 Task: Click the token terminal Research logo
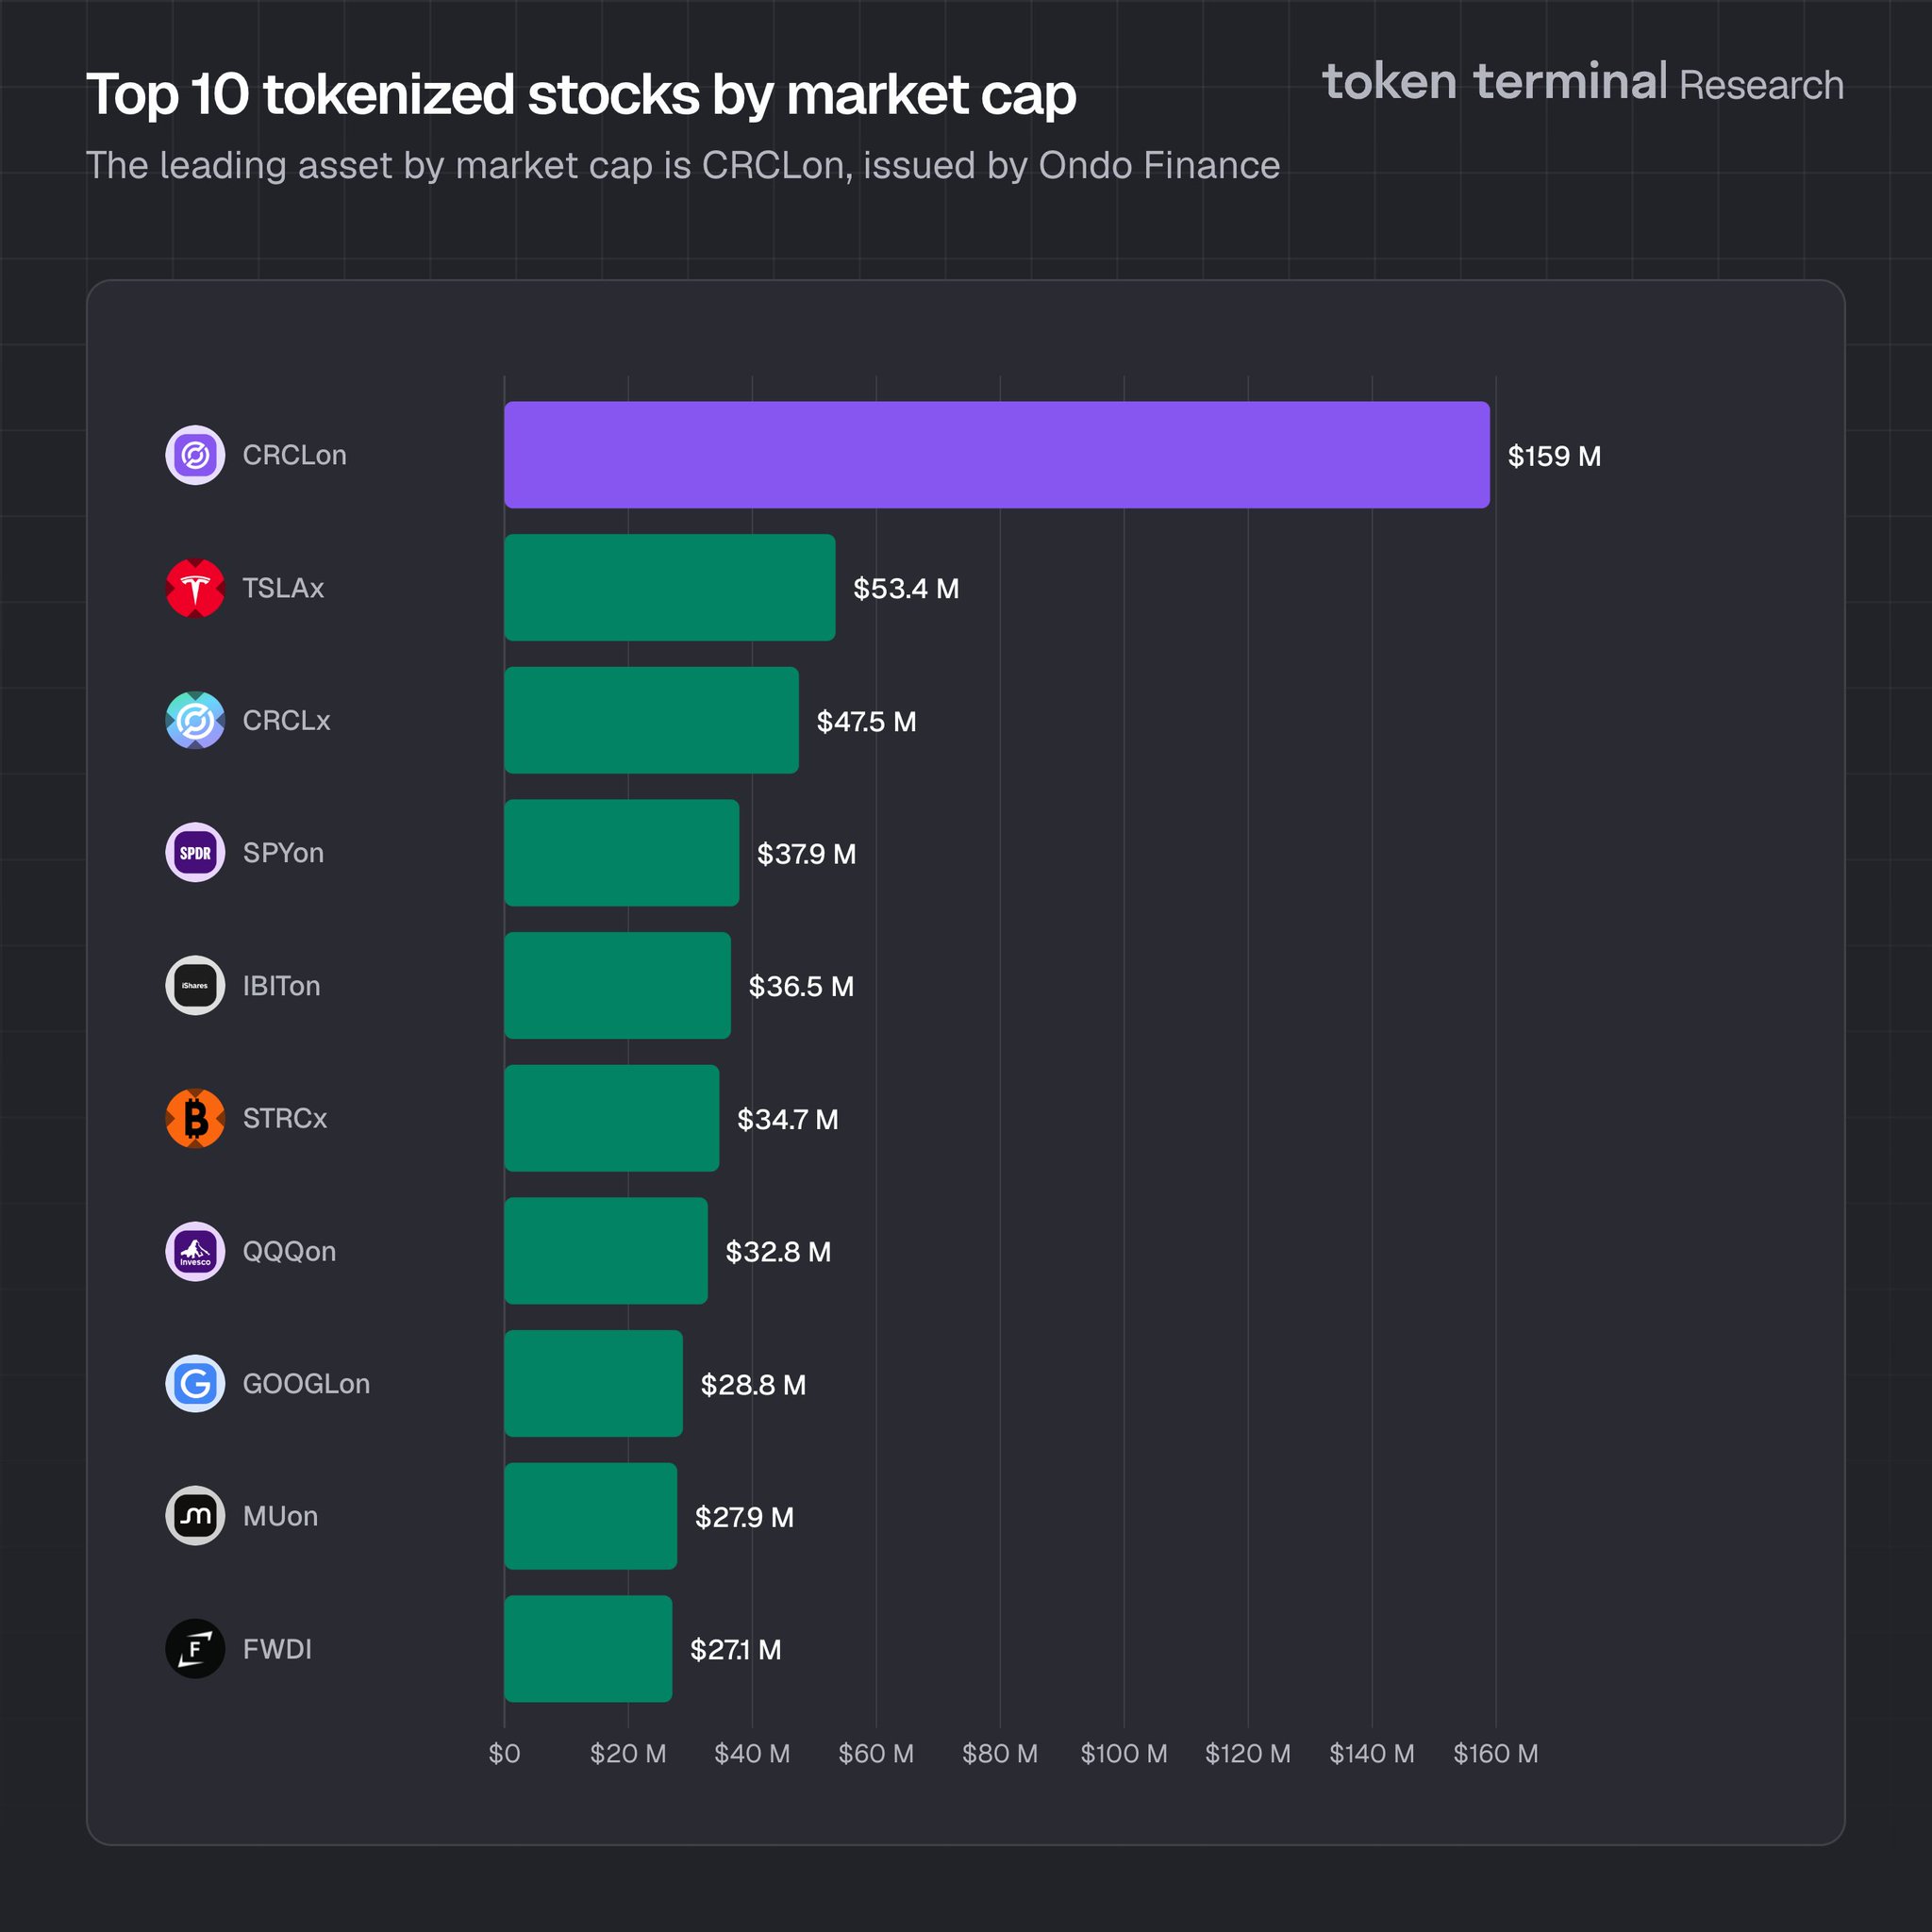click(x=1583, y=82)
